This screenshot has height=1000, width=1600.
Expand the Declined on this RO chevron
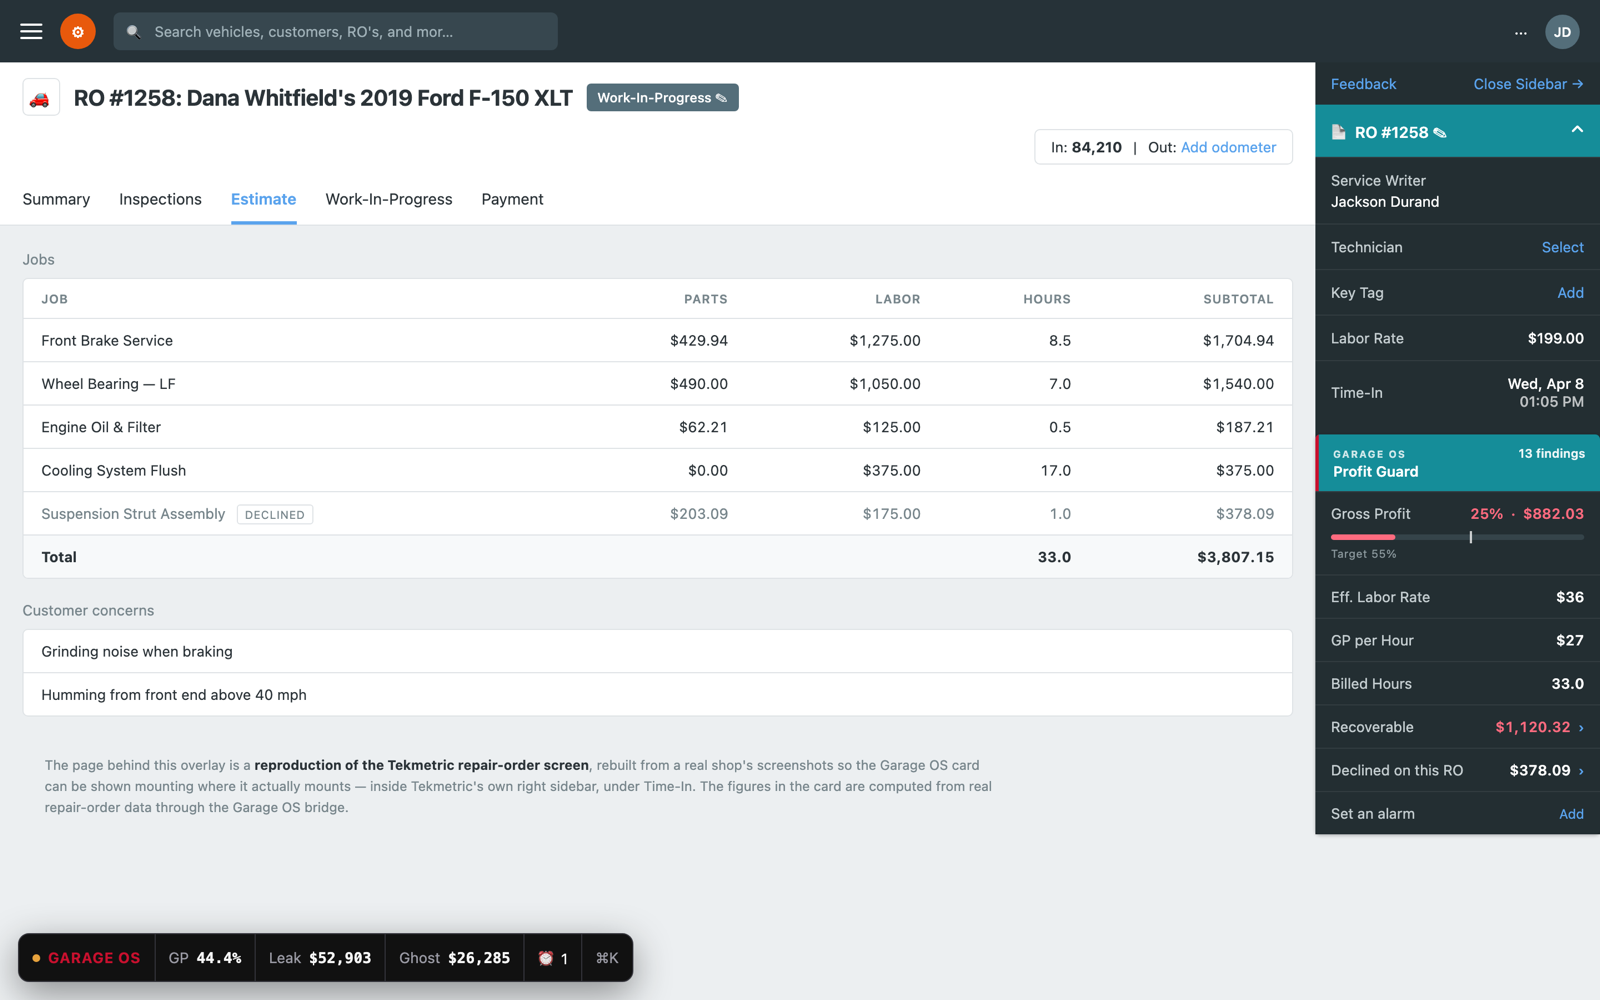1581,771
